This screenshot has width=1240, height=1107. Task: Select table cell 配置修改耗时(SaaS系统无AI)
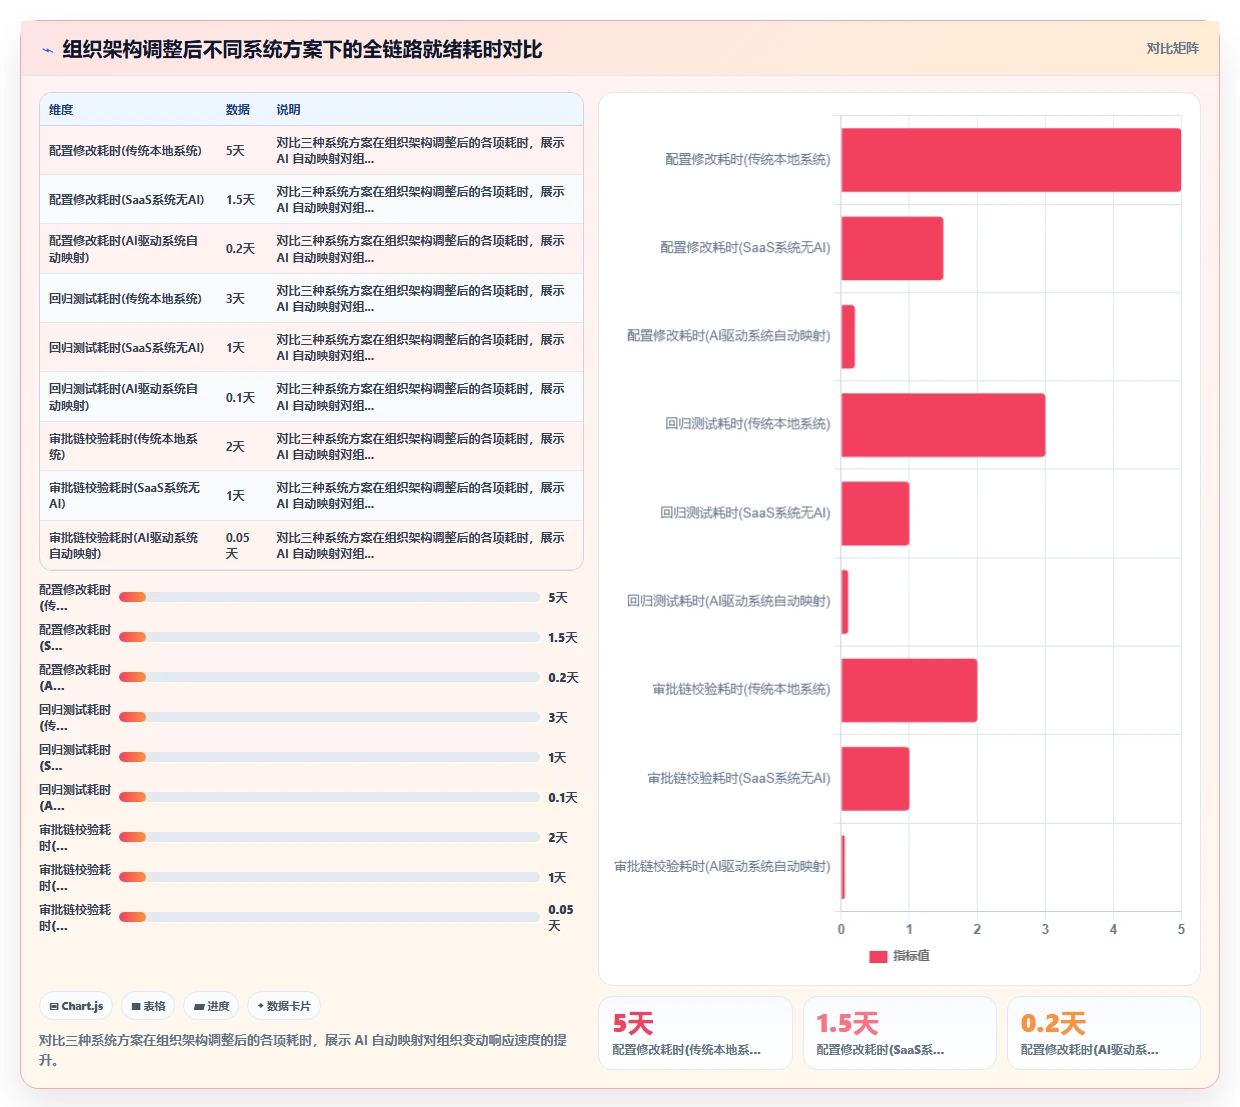tap(126, 200)
